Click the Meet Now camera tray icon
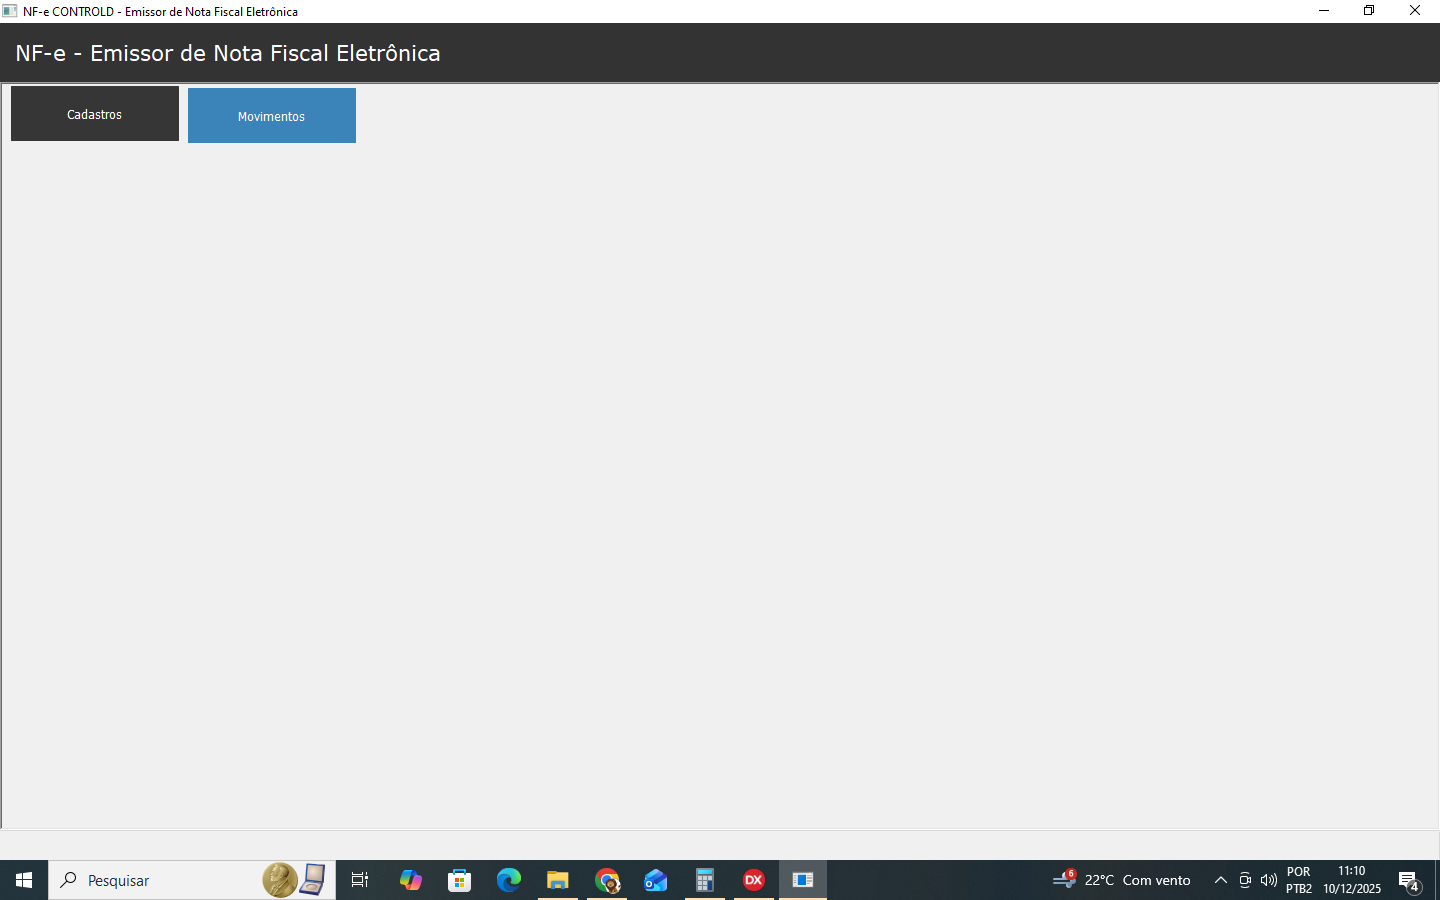1440x900 pixels. pyautogui.click(x=1245, y=880)
